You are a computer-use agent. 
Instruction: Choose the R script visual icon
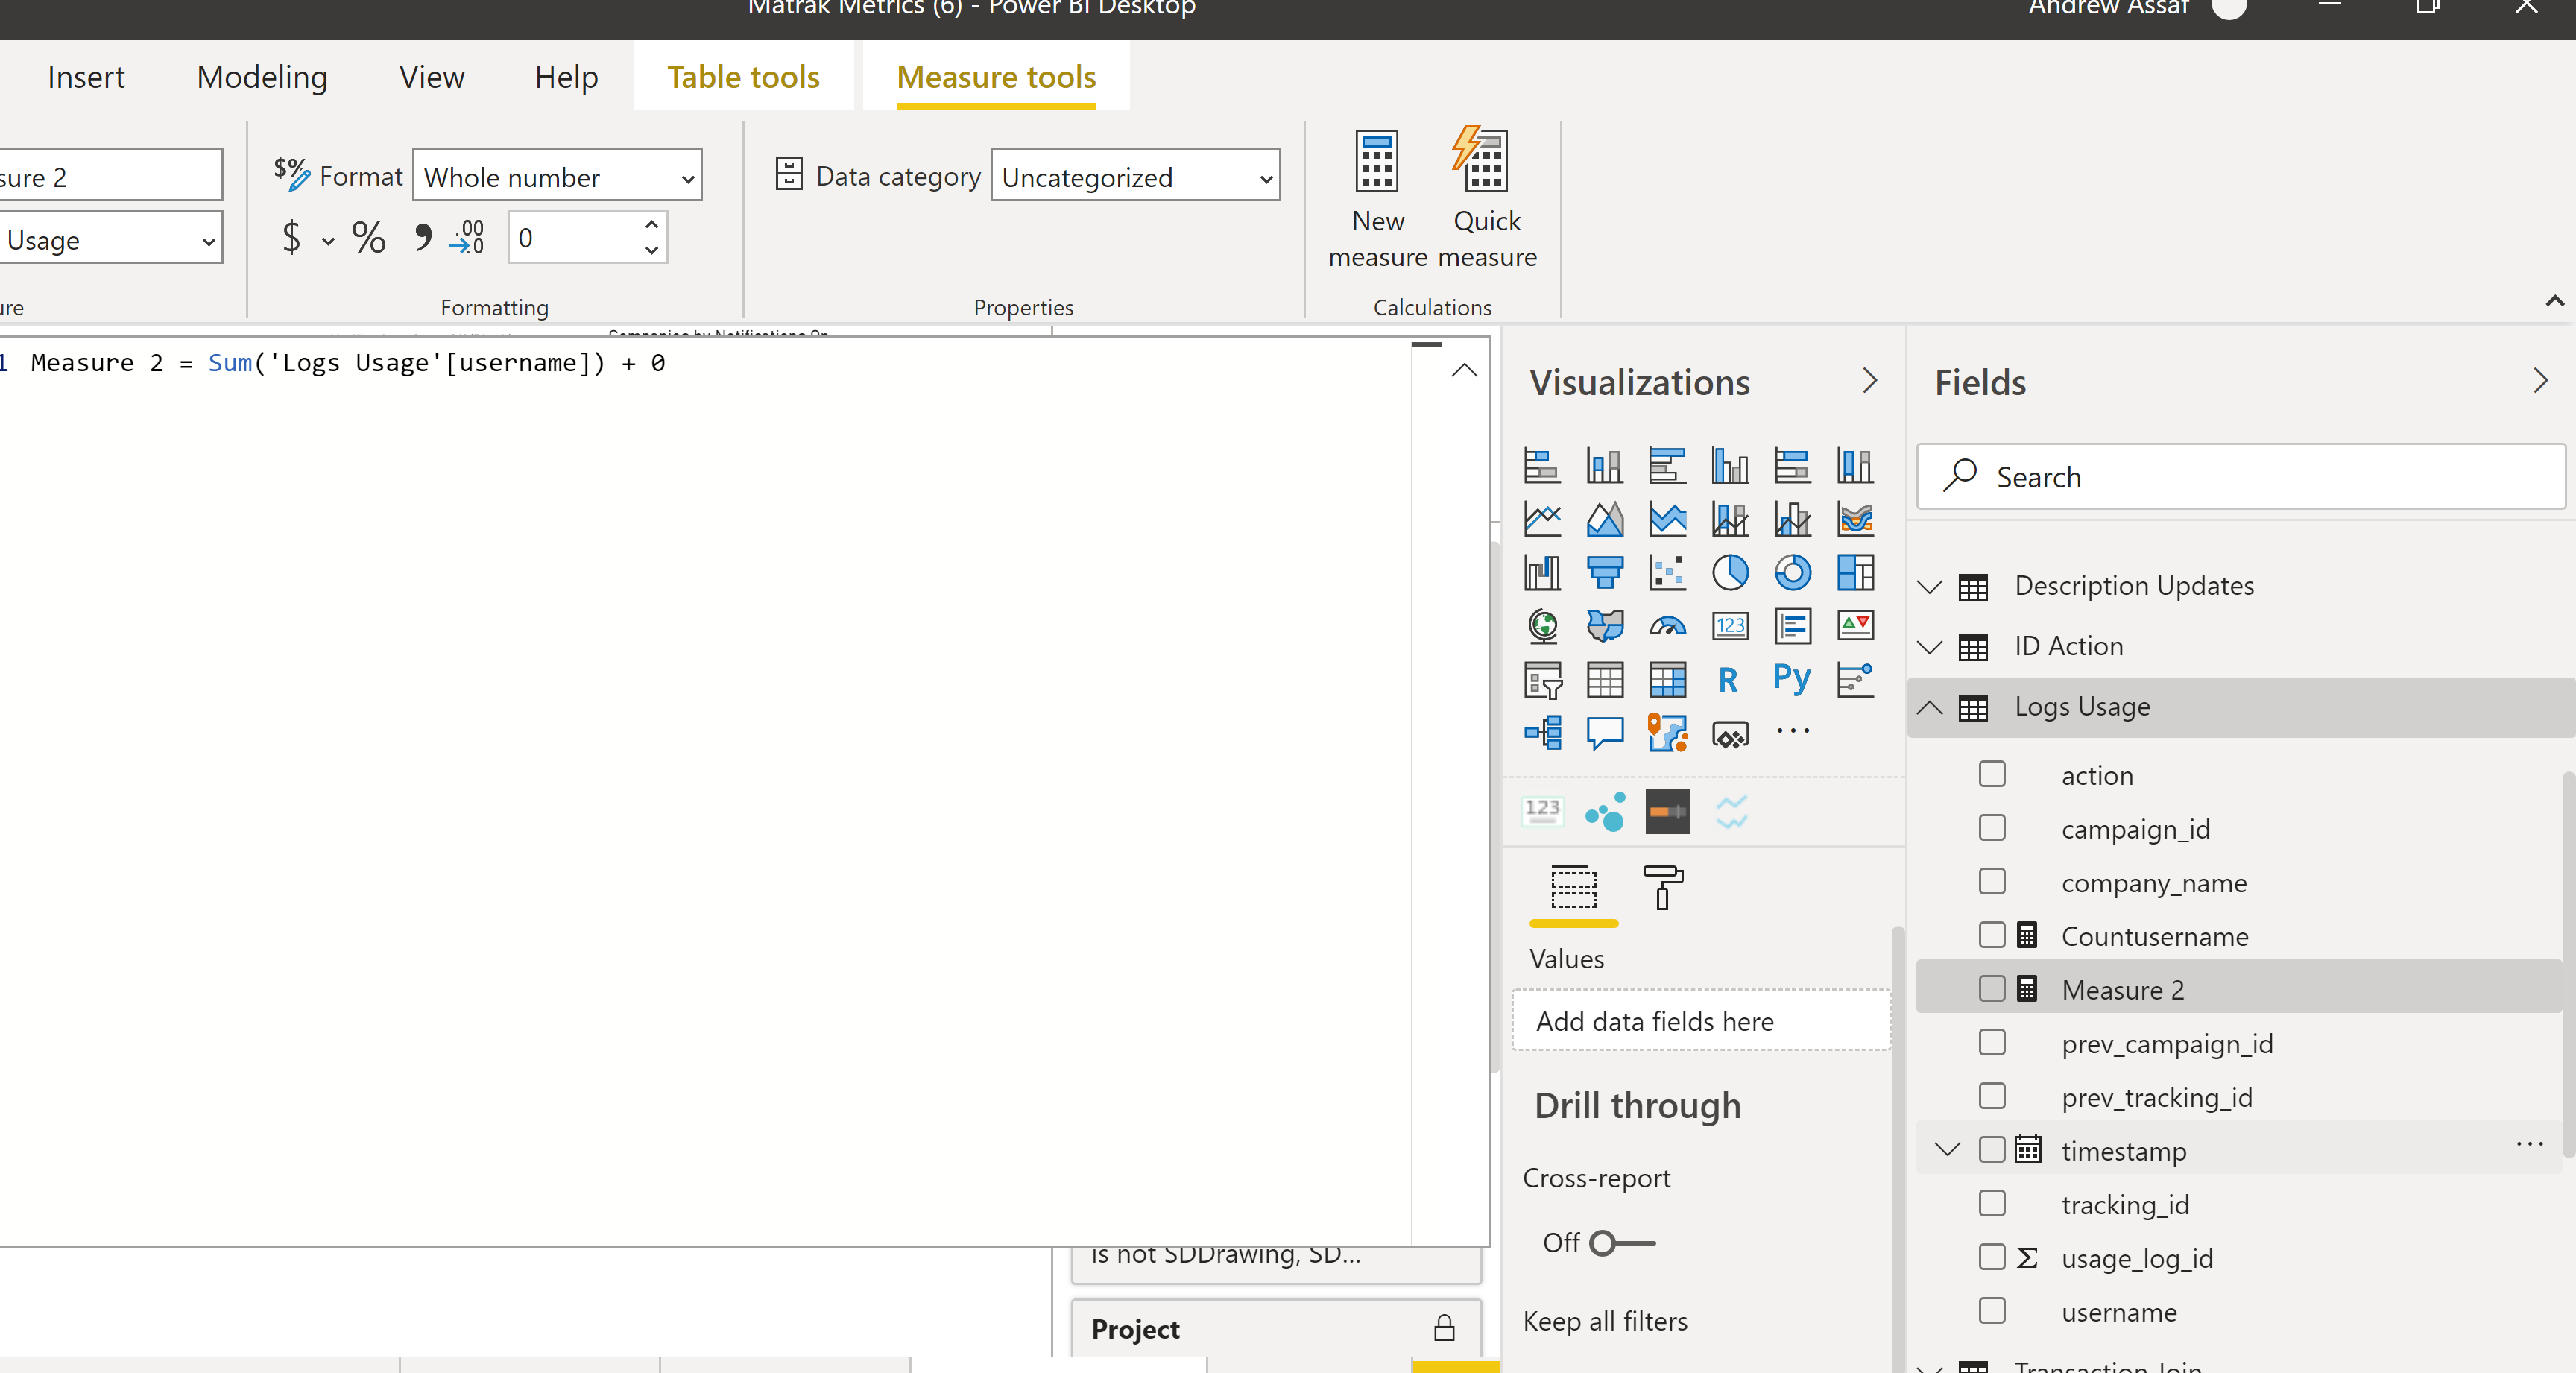(x=1729, y=680)
